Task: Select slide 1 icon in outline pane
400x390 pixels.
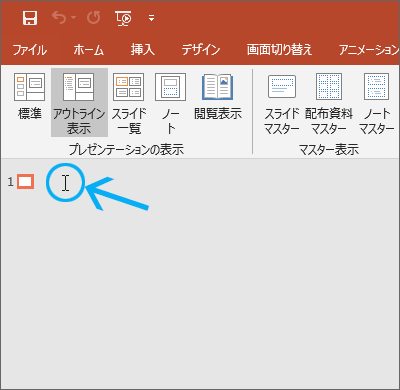Action: 26,182
